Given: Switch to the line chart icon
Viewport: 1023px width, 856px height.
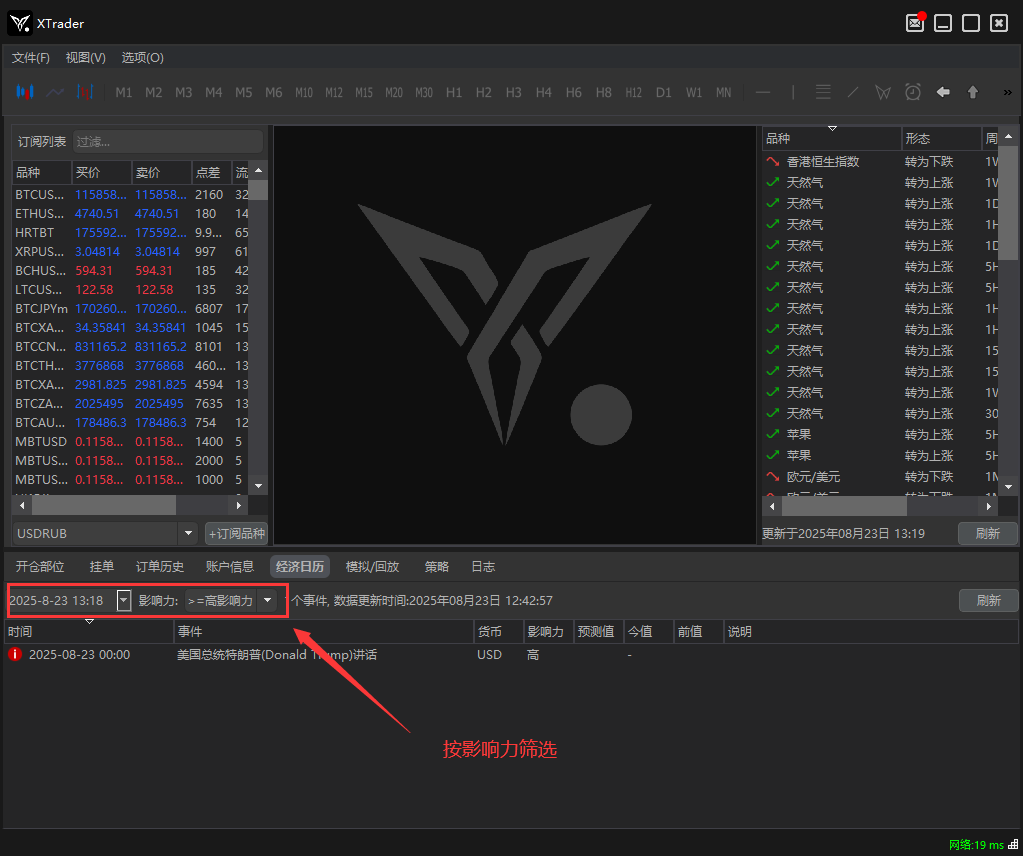Looking at the screenshot, I should pos(55,92).
